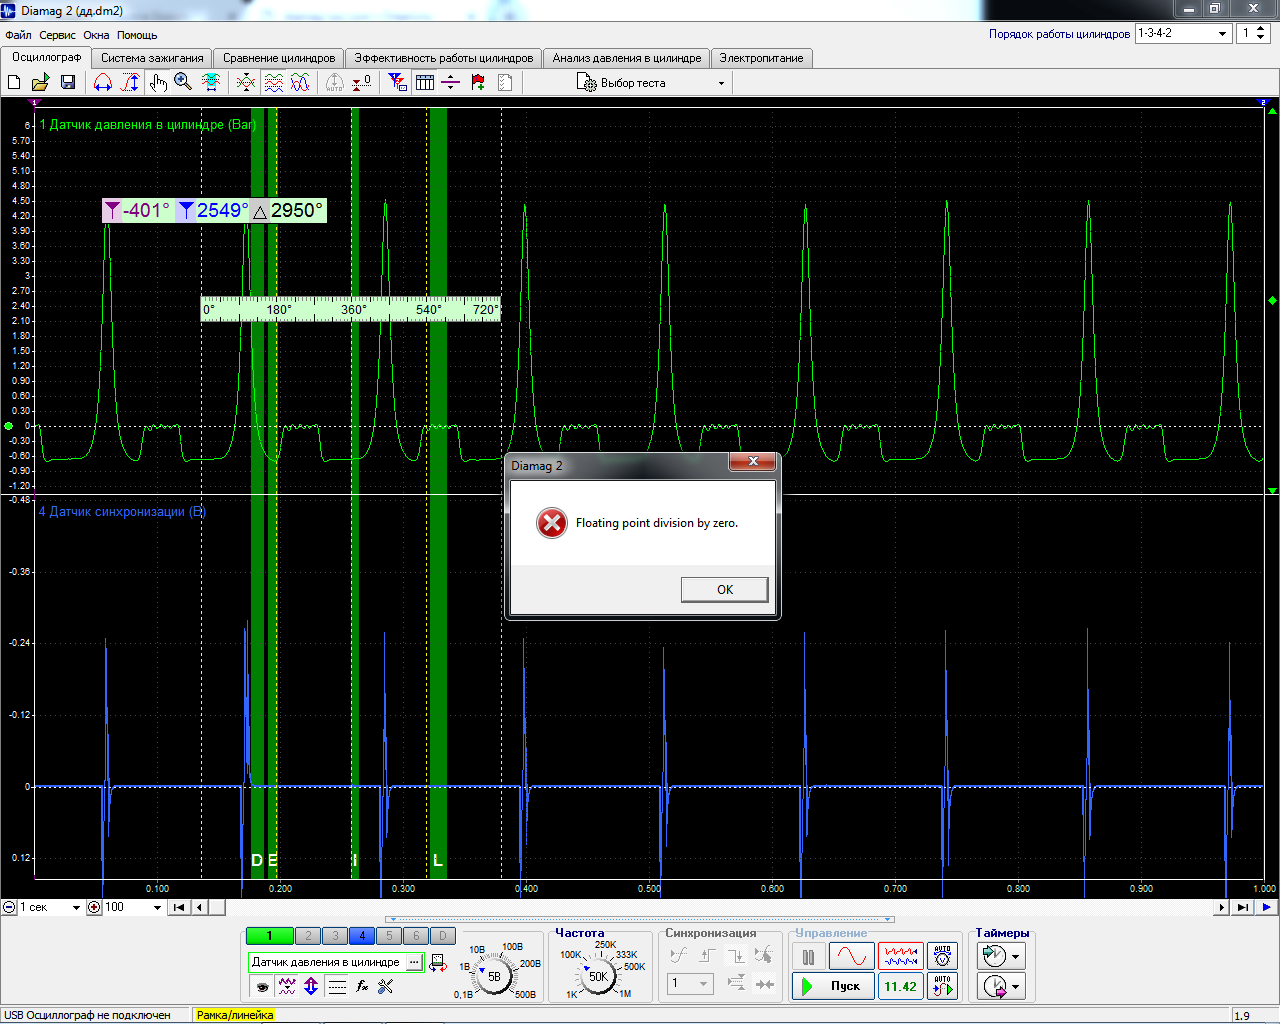Toggle channel 1 button
The height and width of the screenshot is (1024, 1280).
click(270, 936)
